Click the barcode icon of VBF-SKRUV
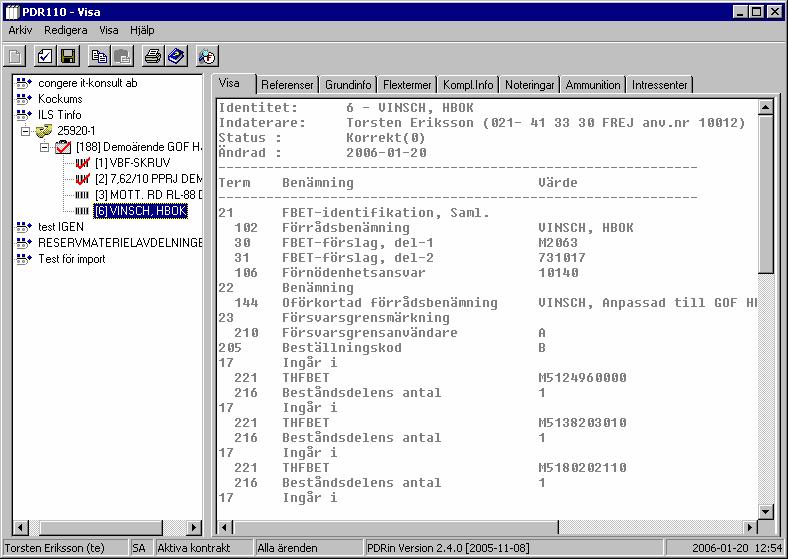The height and width of the screenshot is (559, 788). click(82, 163)
